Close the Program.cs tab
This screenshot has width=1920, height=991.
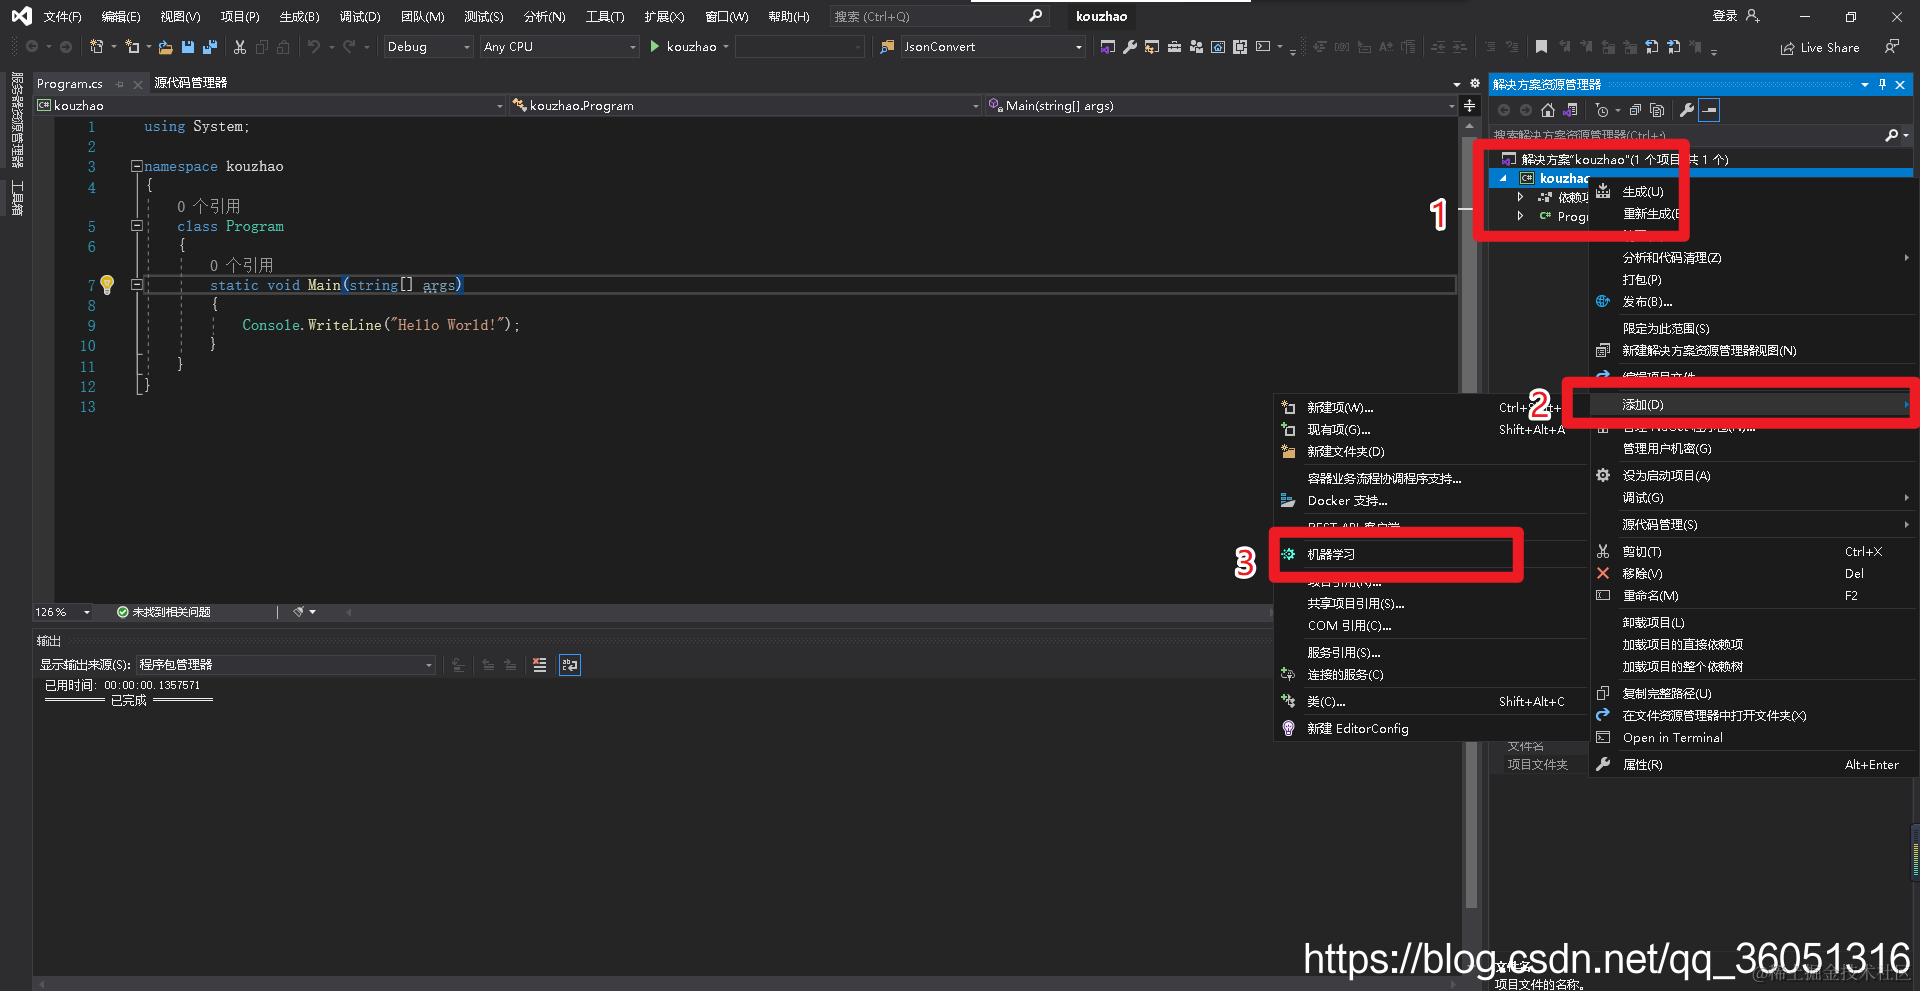click(x=138, y=85)
